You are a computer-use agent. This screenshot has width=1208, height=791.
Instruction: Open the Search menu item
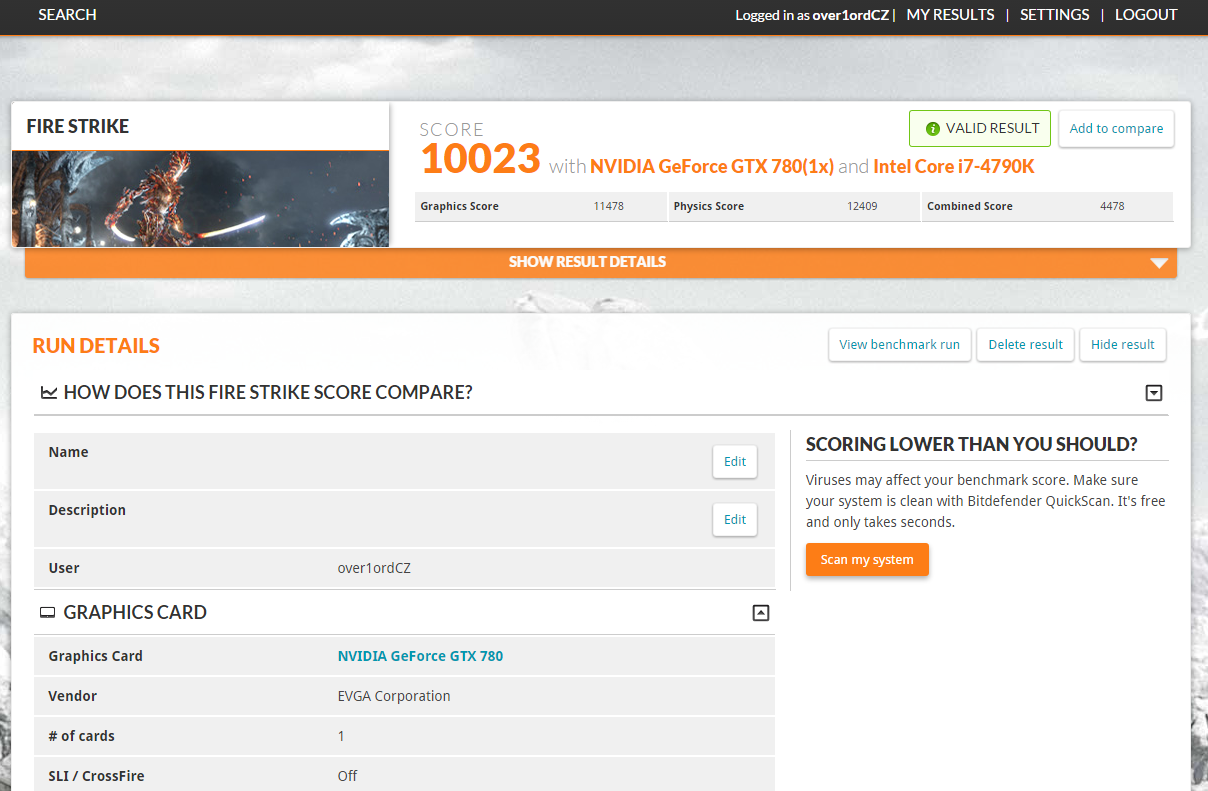[67, 15]
